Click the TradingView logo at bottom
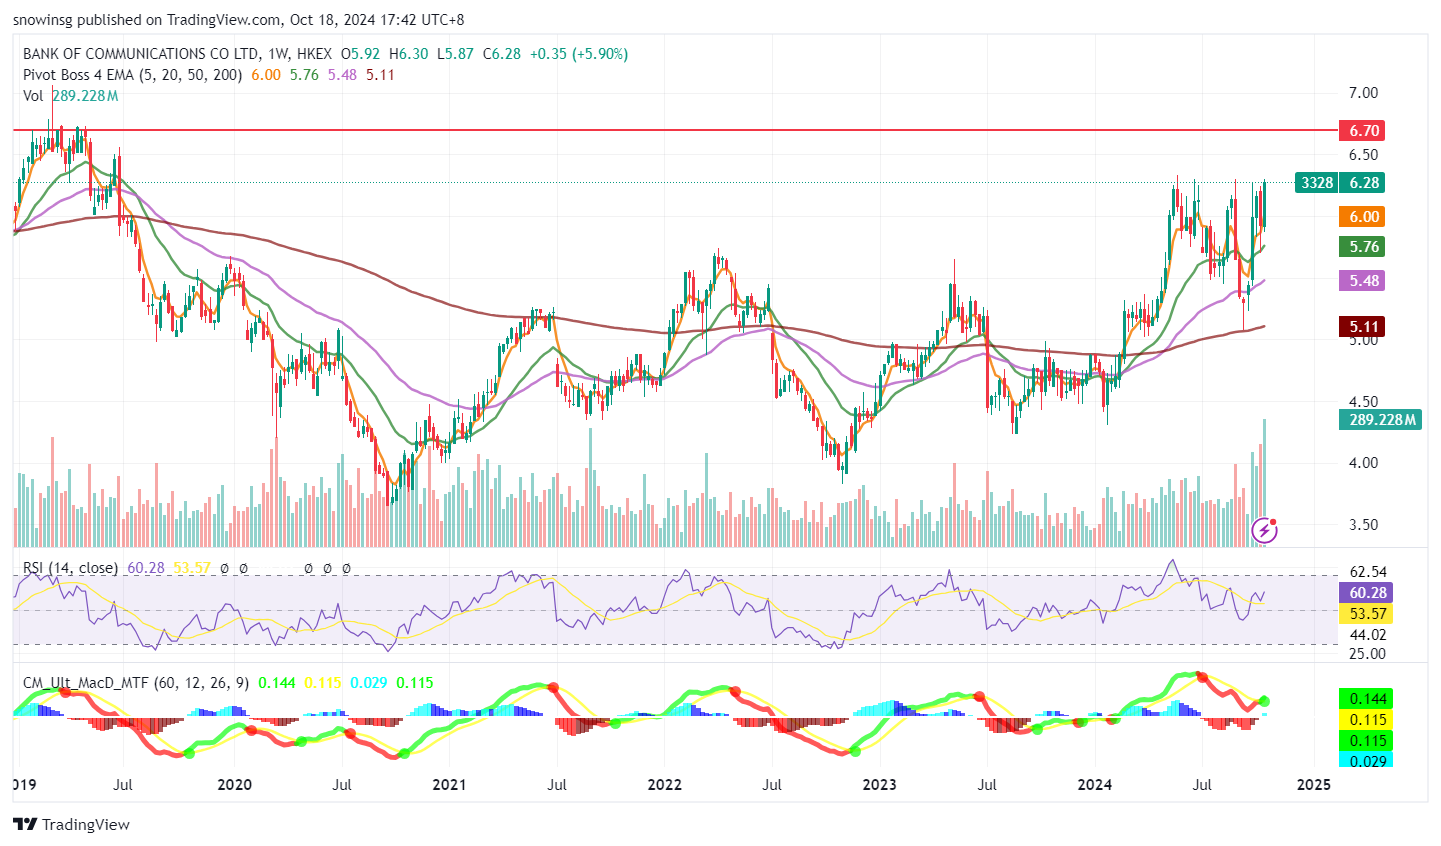 coord(72,824)
